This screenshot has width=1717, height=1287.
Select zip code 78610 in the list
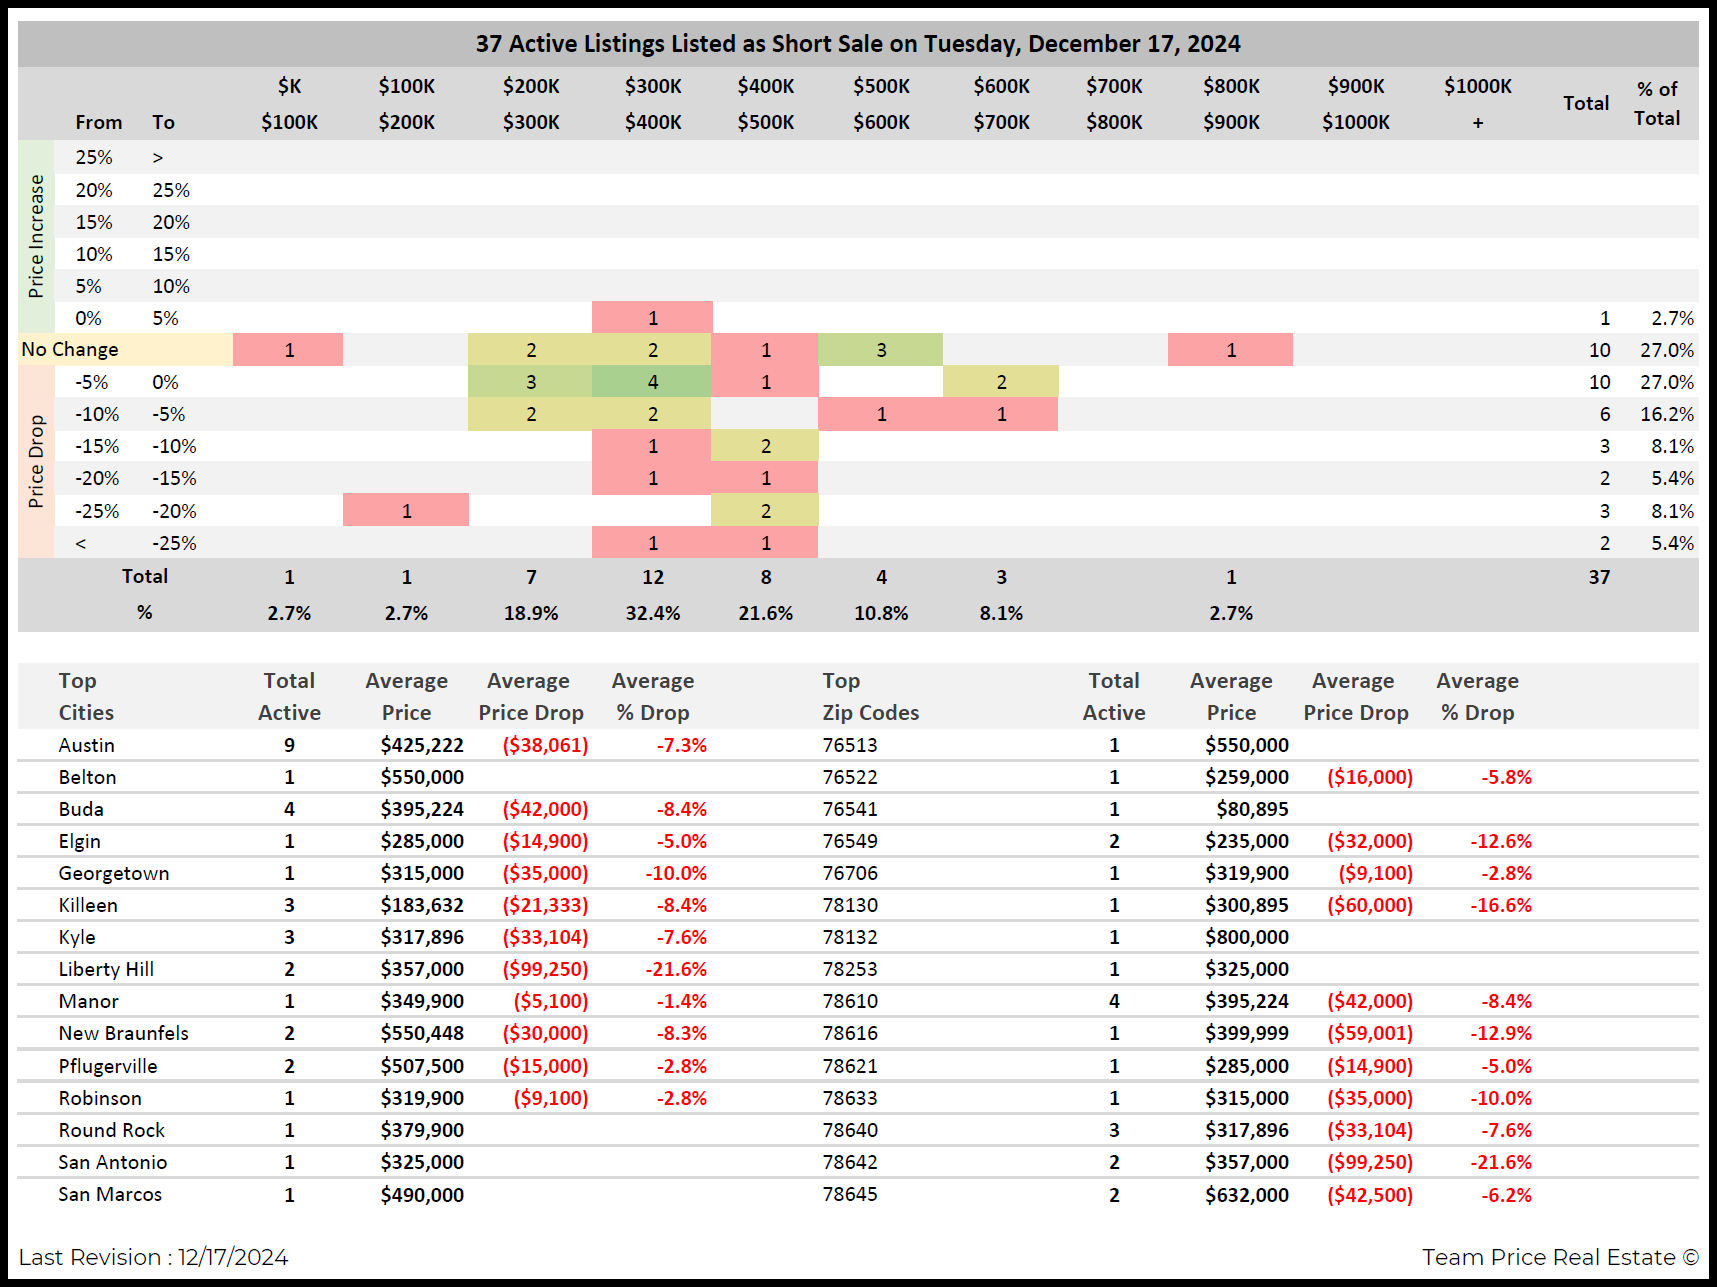(x=850, y=1001)
